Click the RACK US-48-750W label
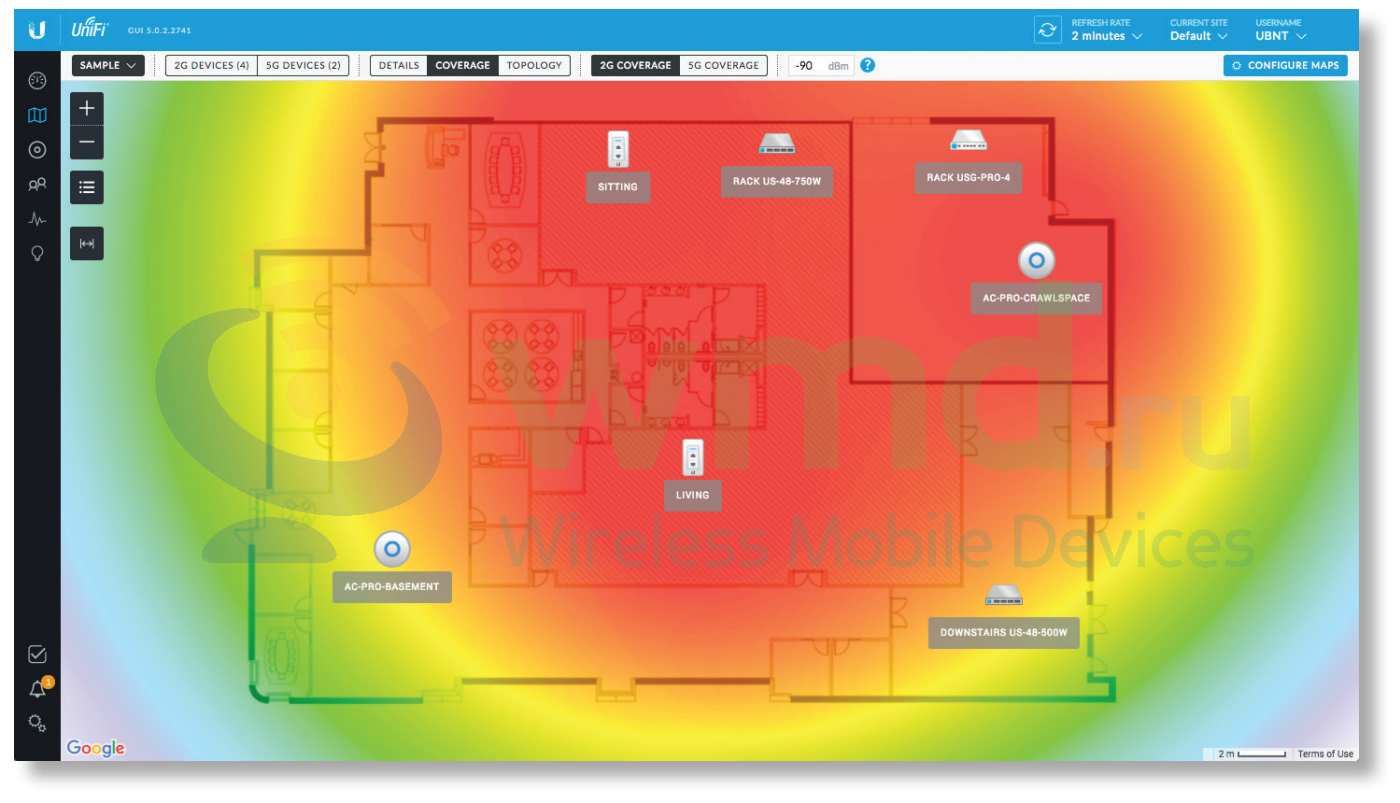Viewport: 1400px width, 803px height. (777, 181)
